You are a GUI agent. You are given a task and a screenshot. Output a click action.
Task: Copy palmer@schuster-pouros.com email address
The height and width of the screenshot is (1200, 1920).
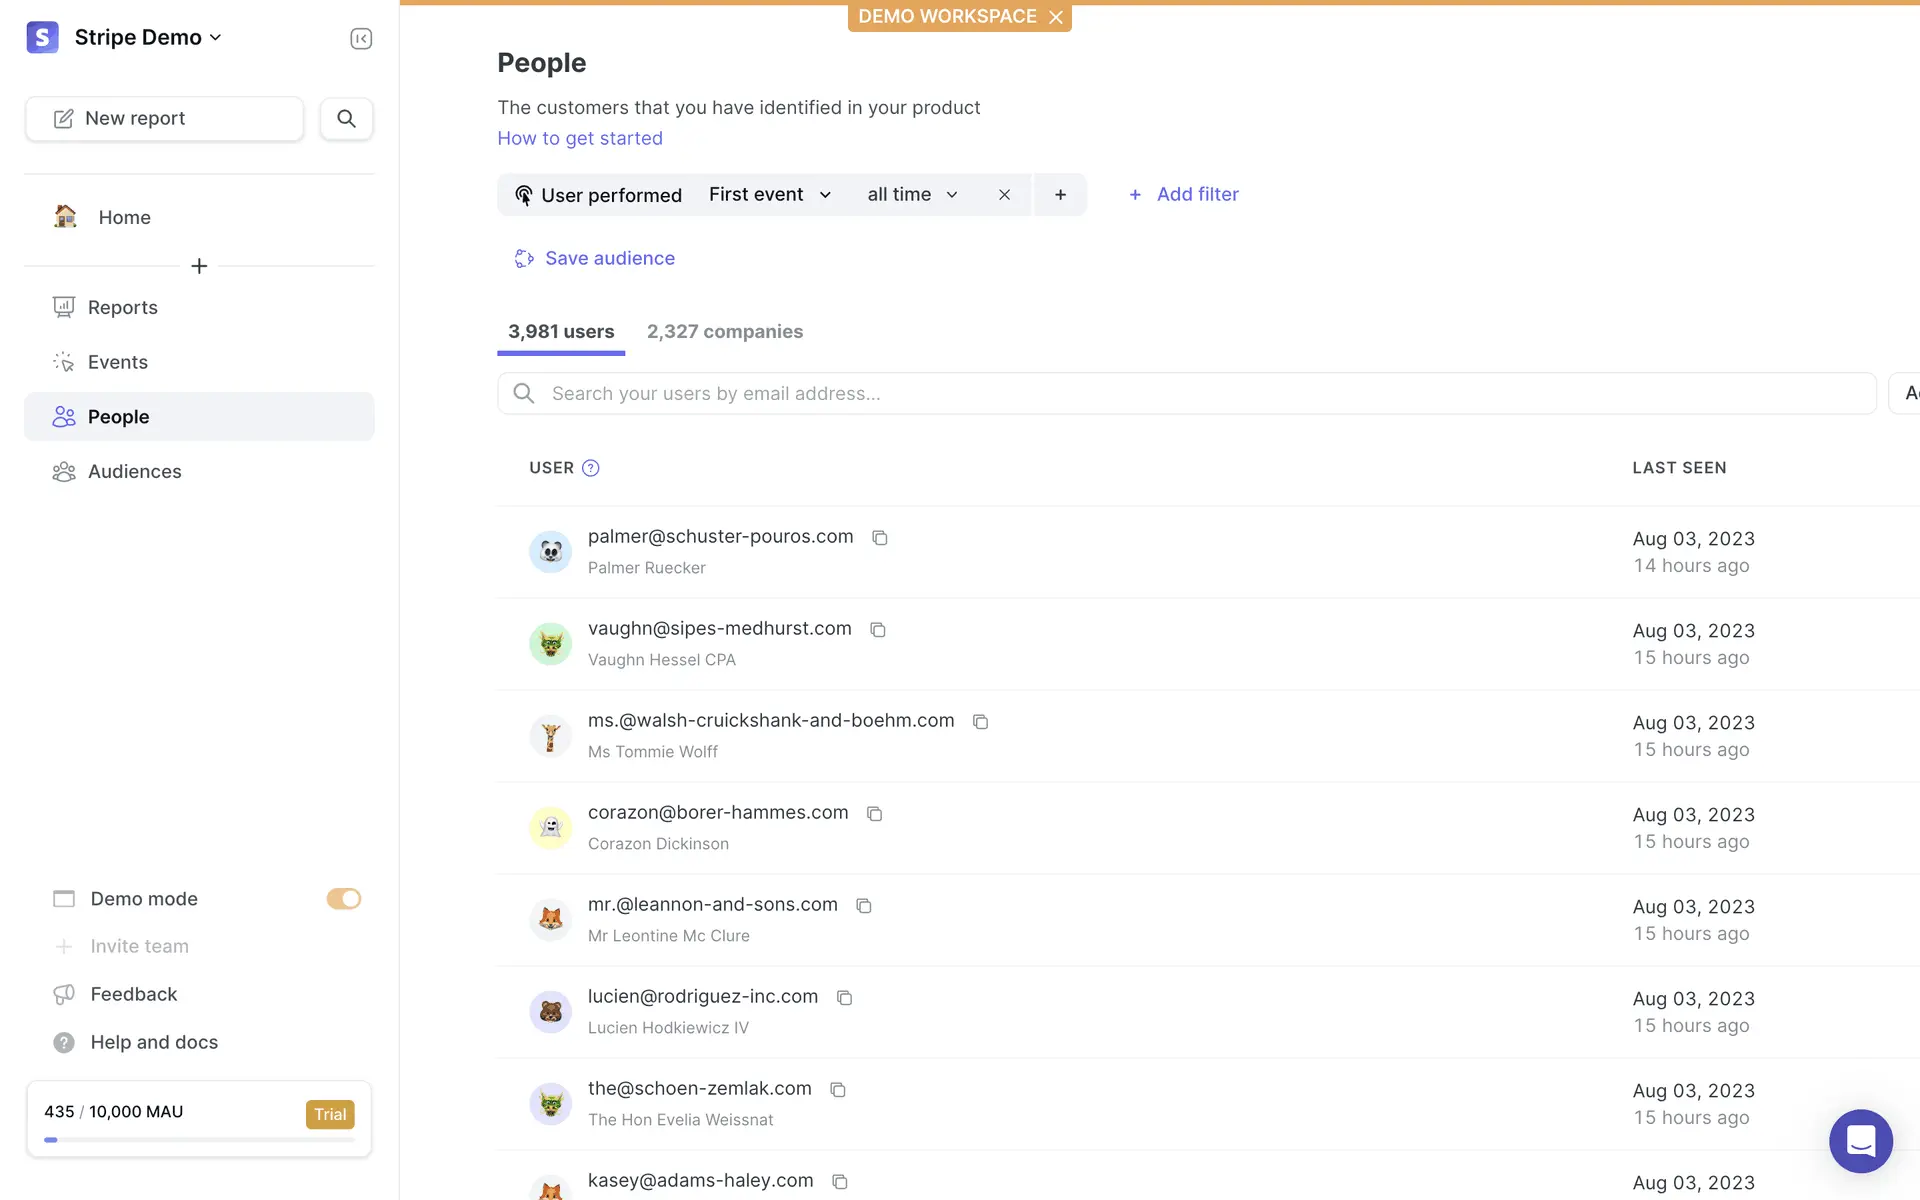[880, 538]
